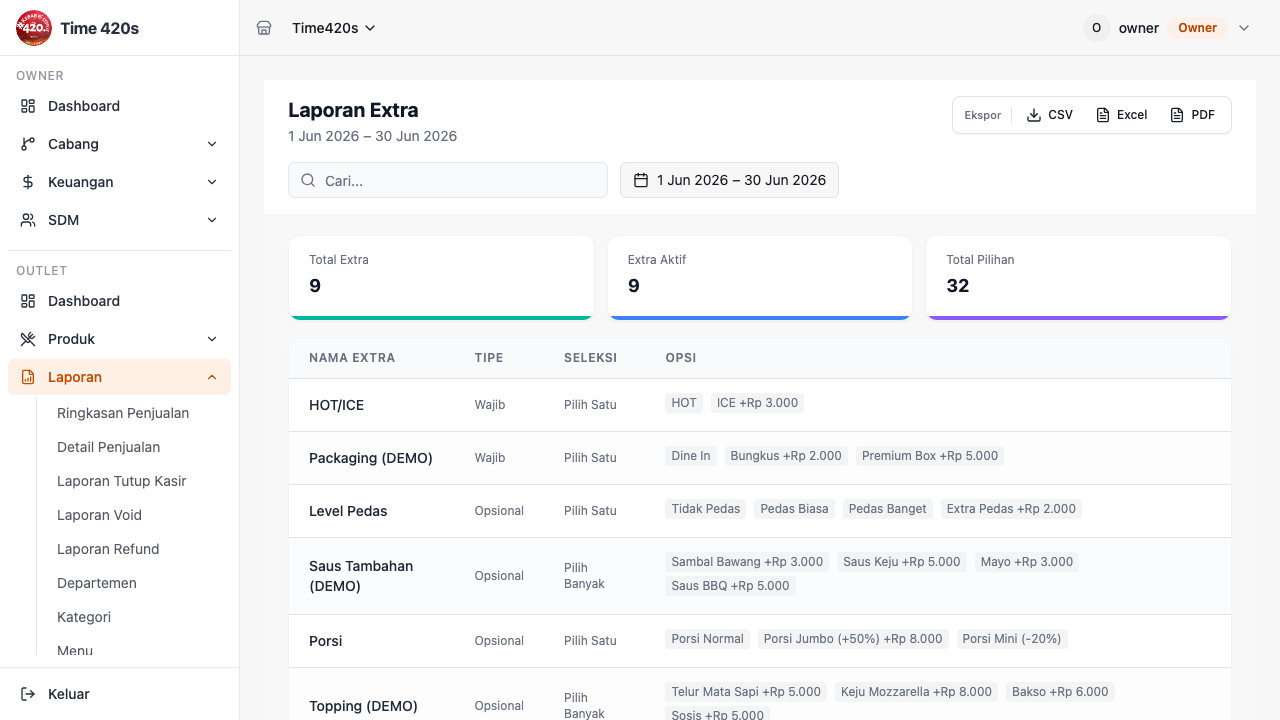The width and height of the screenshot is (1280, 720).
Task: Click the Keluar logout icon
Action: click(x=28, y=694)
